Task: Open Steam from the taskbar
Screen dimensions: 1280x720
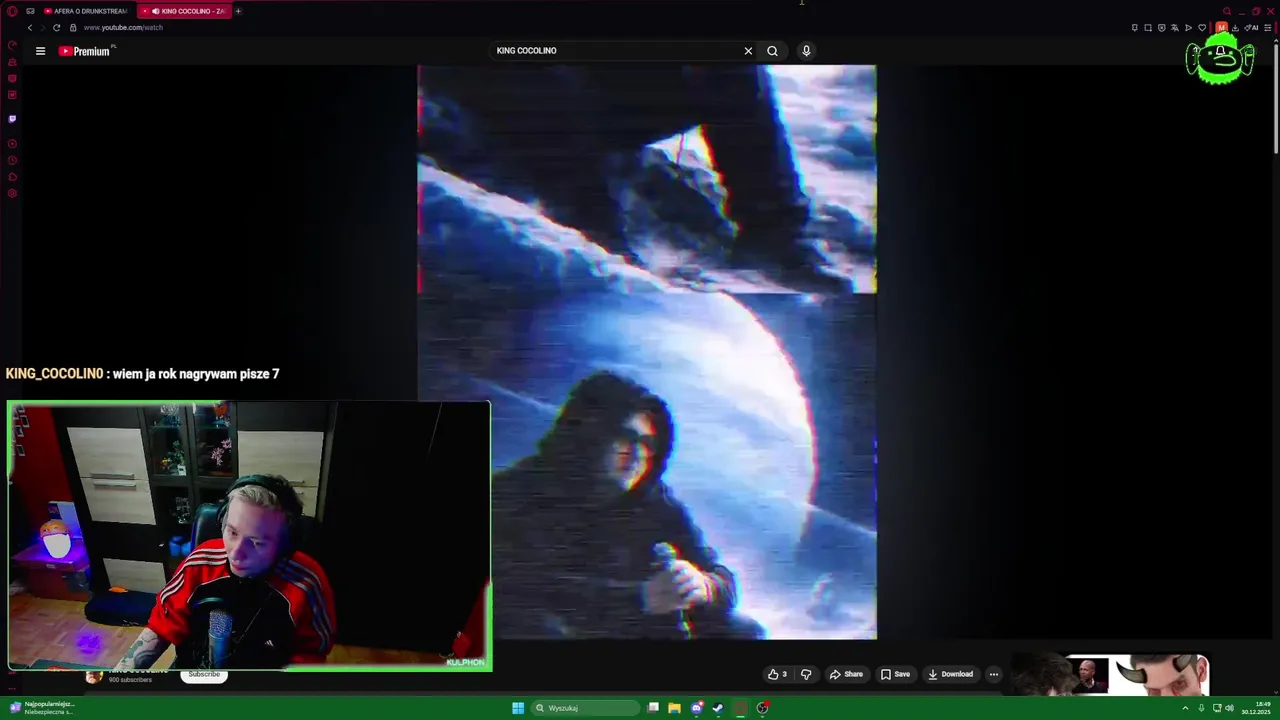Action: tap(718, 708)
